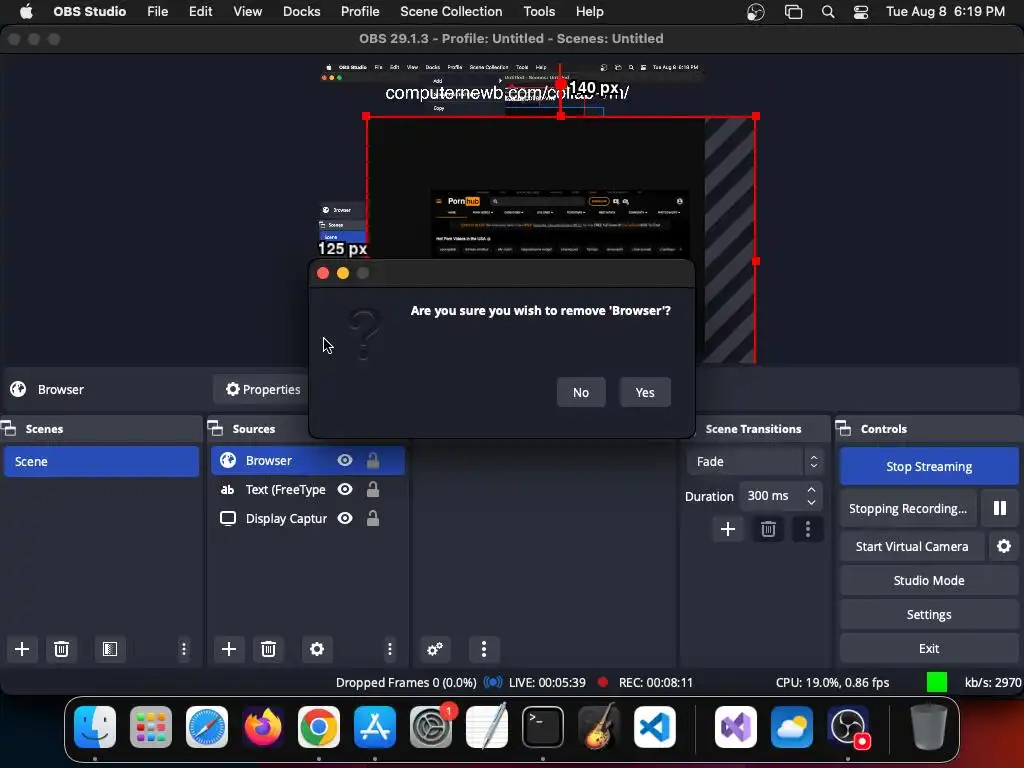Cancel removal with the No button
Image resolution: width=1024 pixels, height=768 pixels.
click(581, 392)
